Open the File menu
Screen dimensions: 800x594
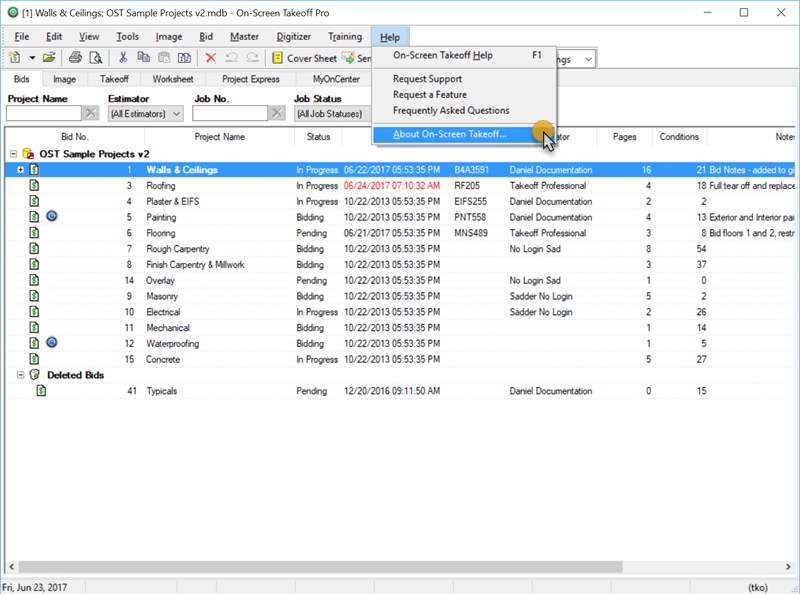point(21,37)
